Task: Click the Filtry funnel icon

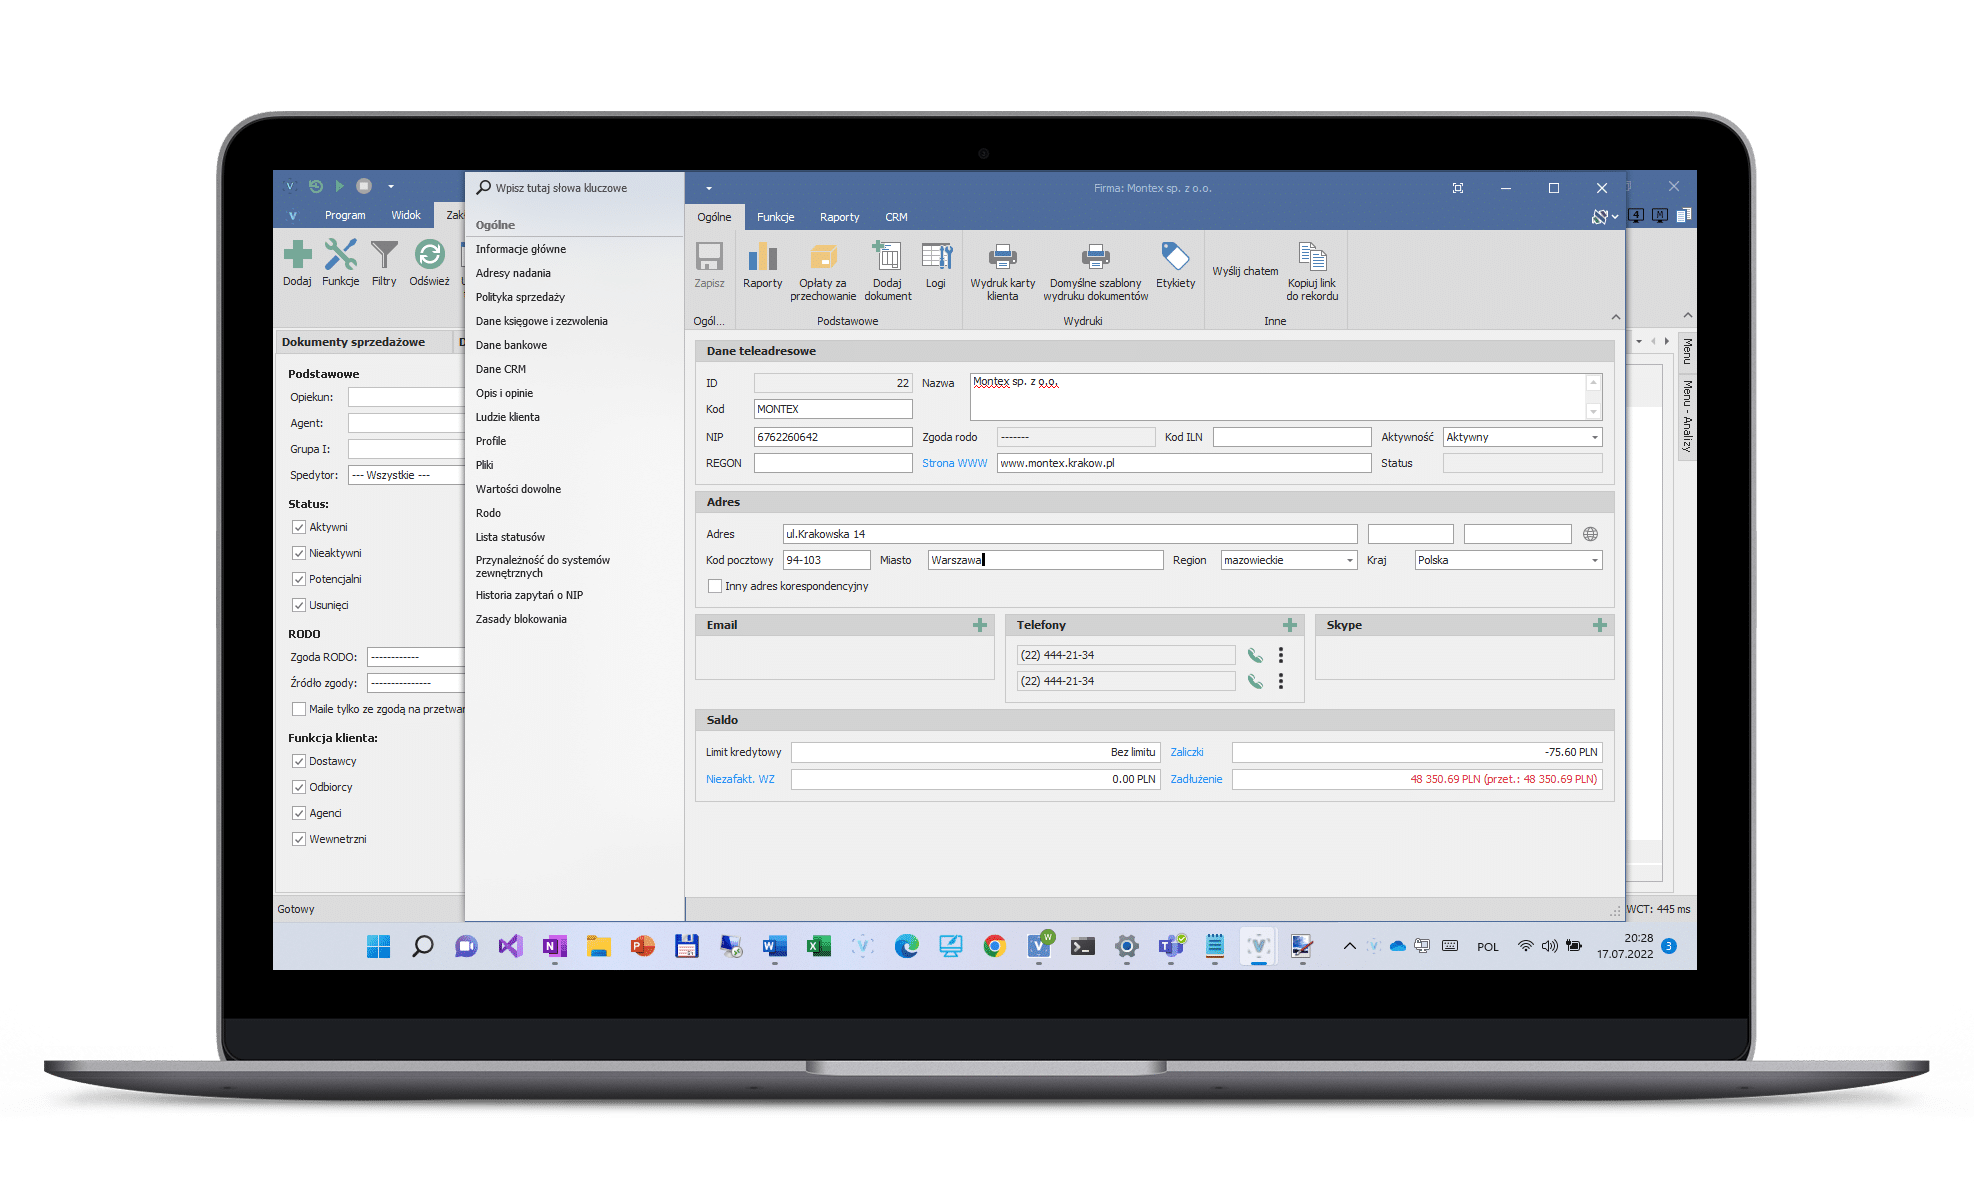Action: coord(384,255)
